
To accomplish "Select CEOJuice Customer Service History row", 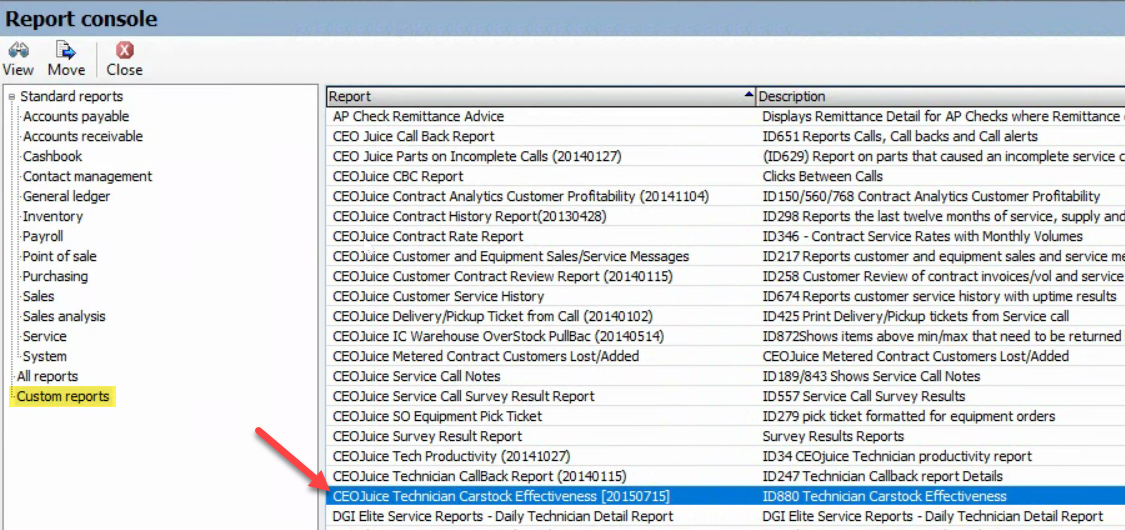I will pos(438,296).
